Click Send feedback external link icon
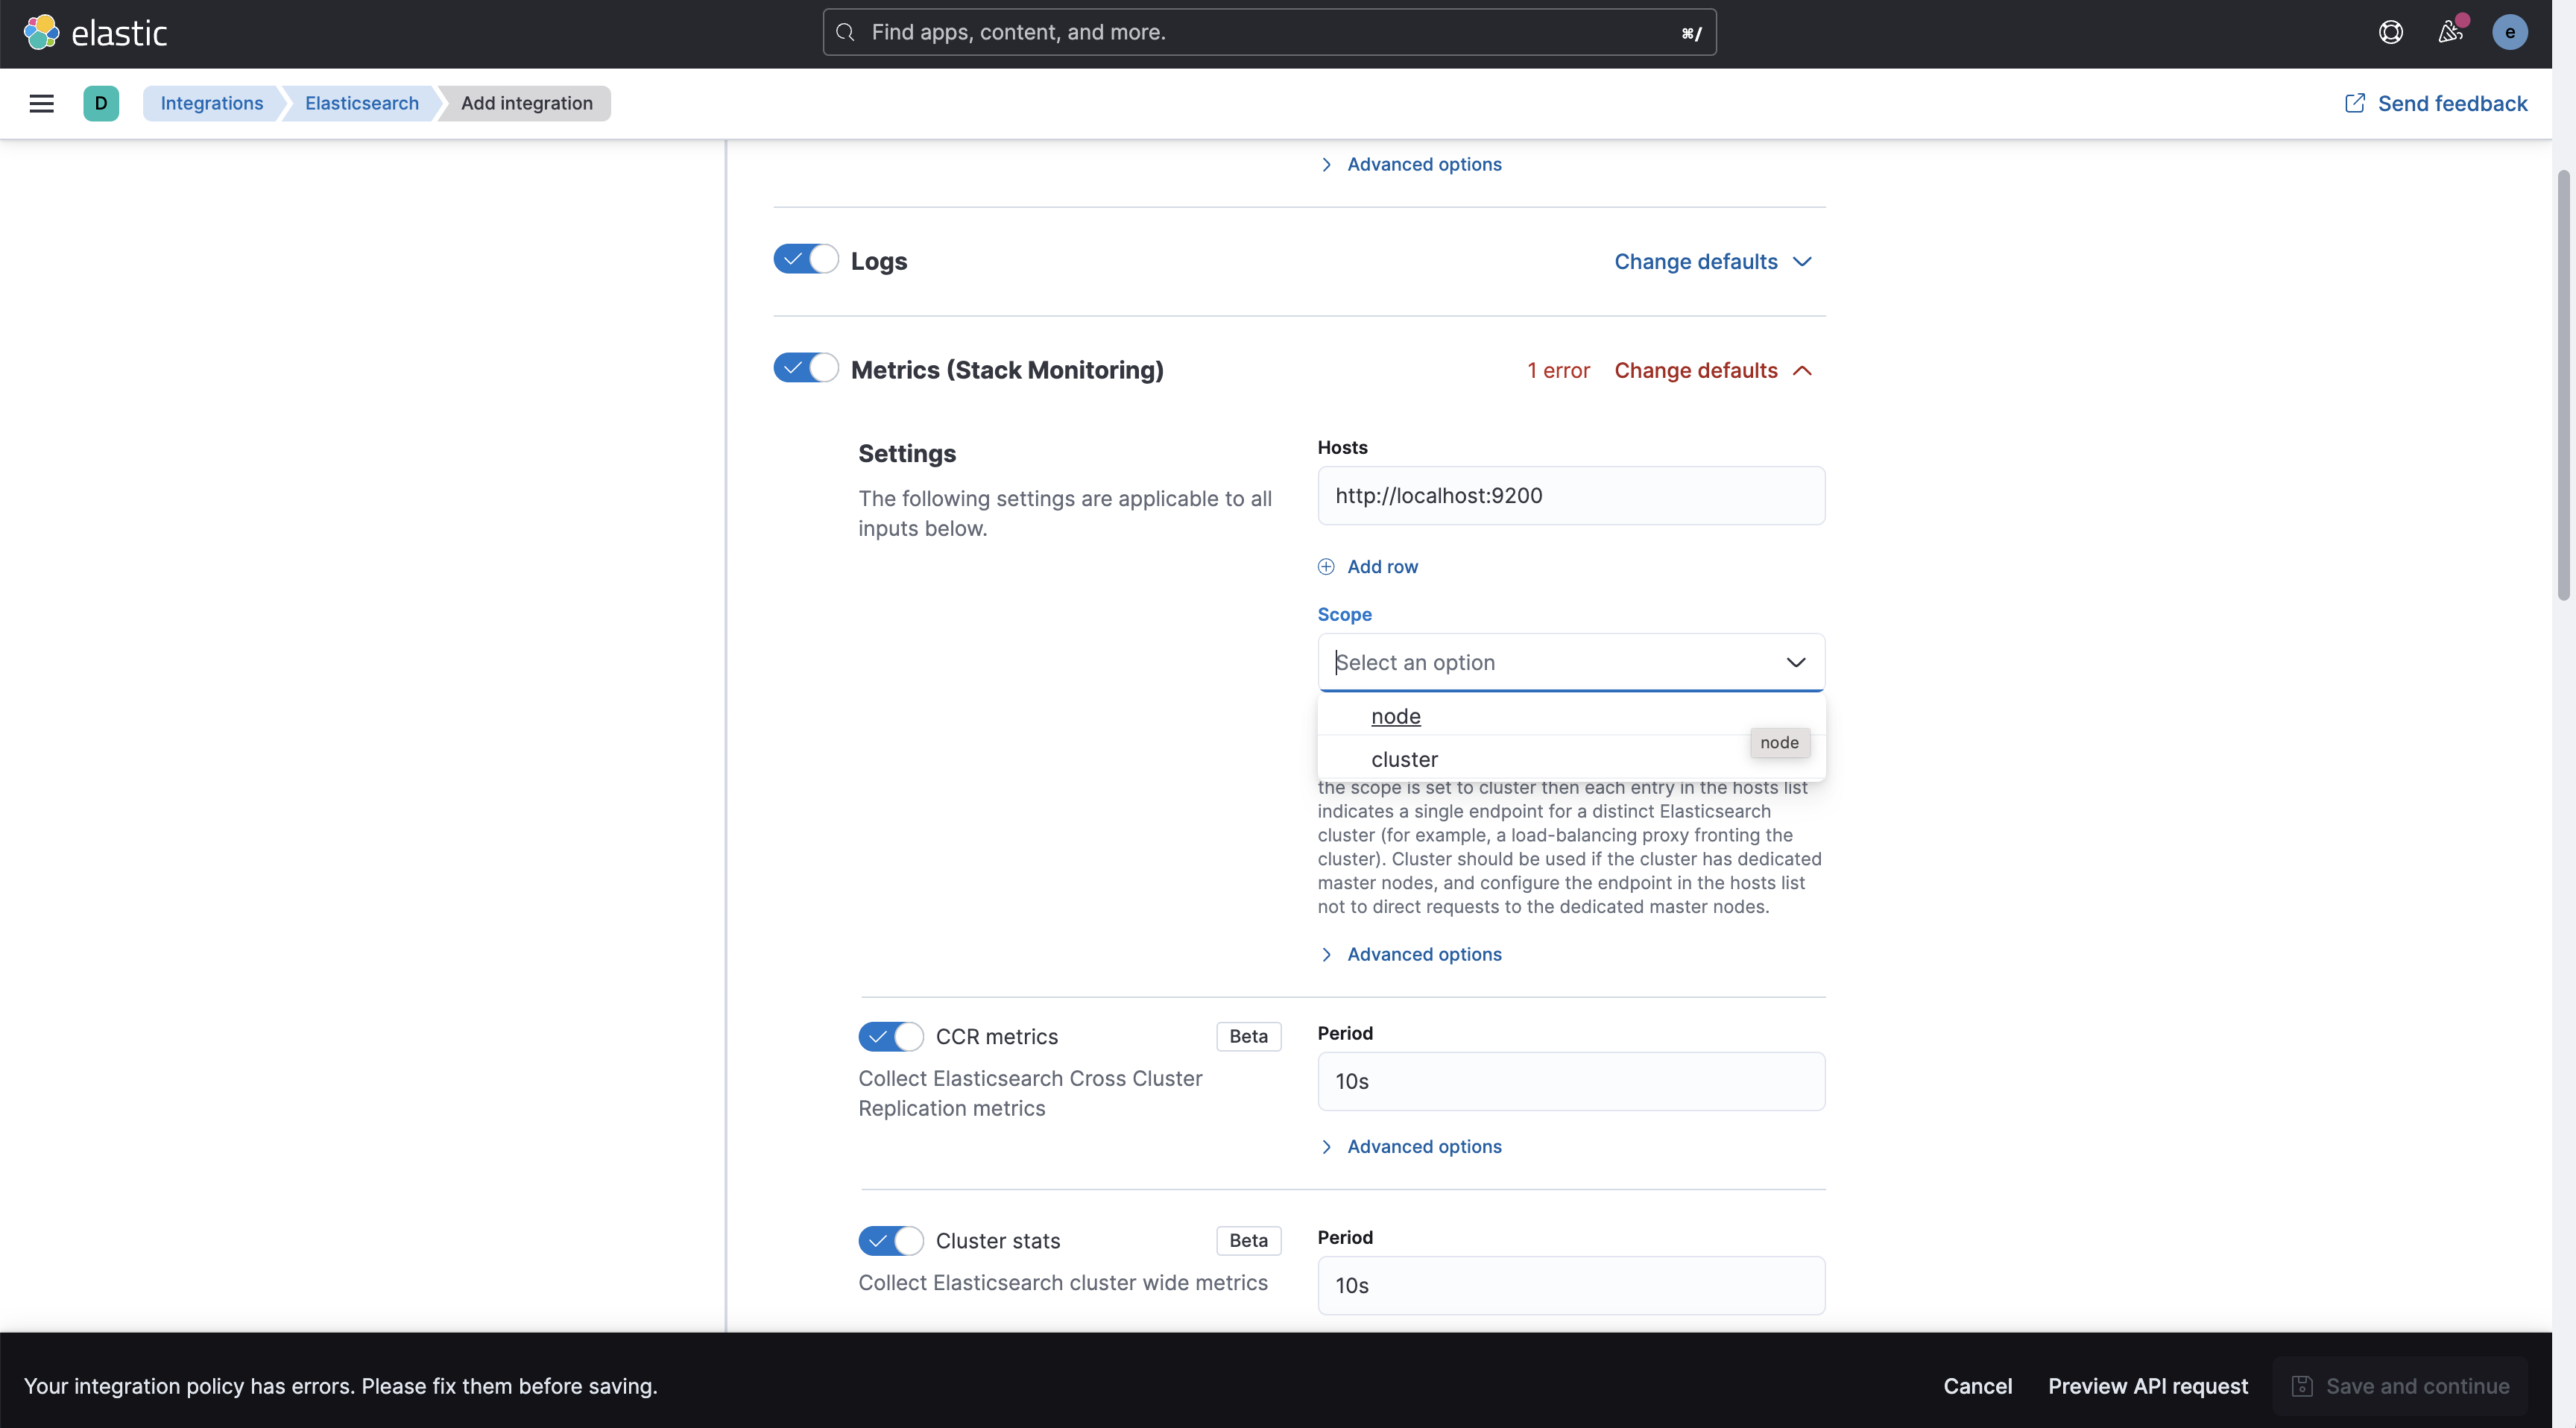2576x1428 pixels. point(2355,103)
